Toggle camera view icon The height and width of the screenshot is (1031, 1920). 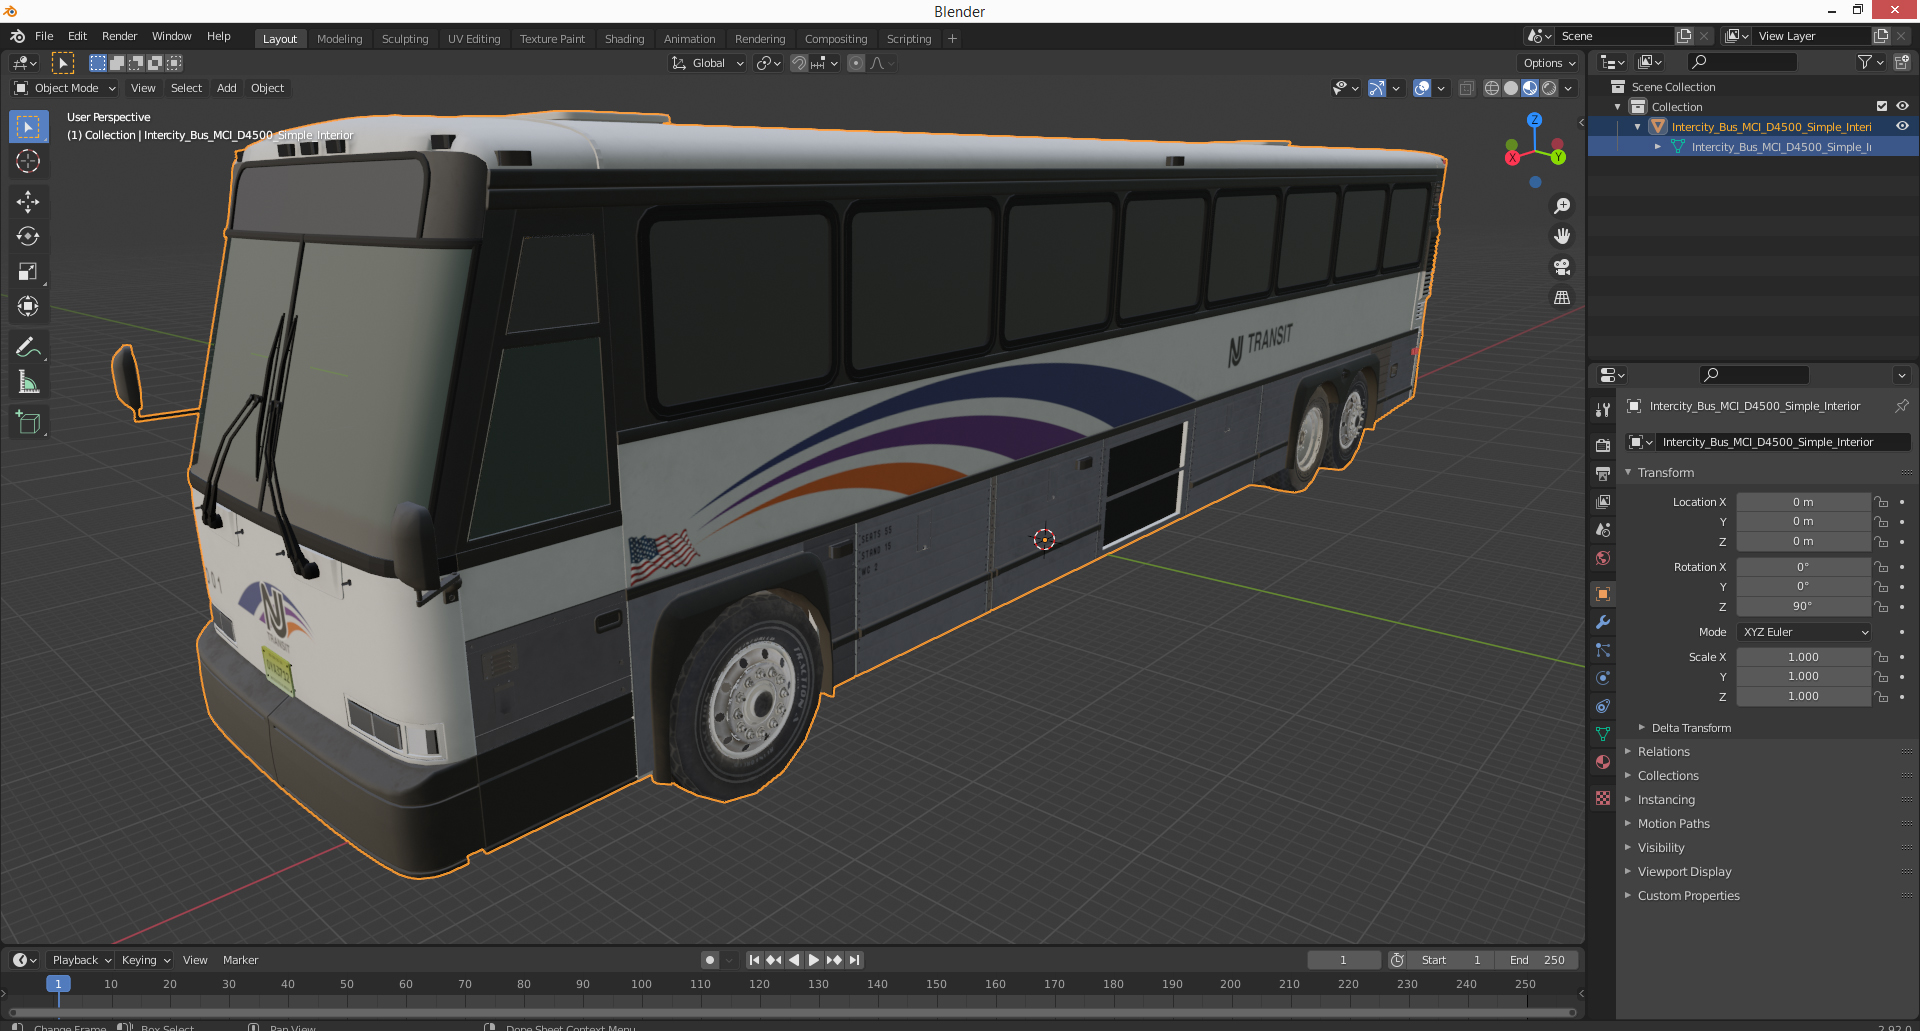[x=1561, y=267]
